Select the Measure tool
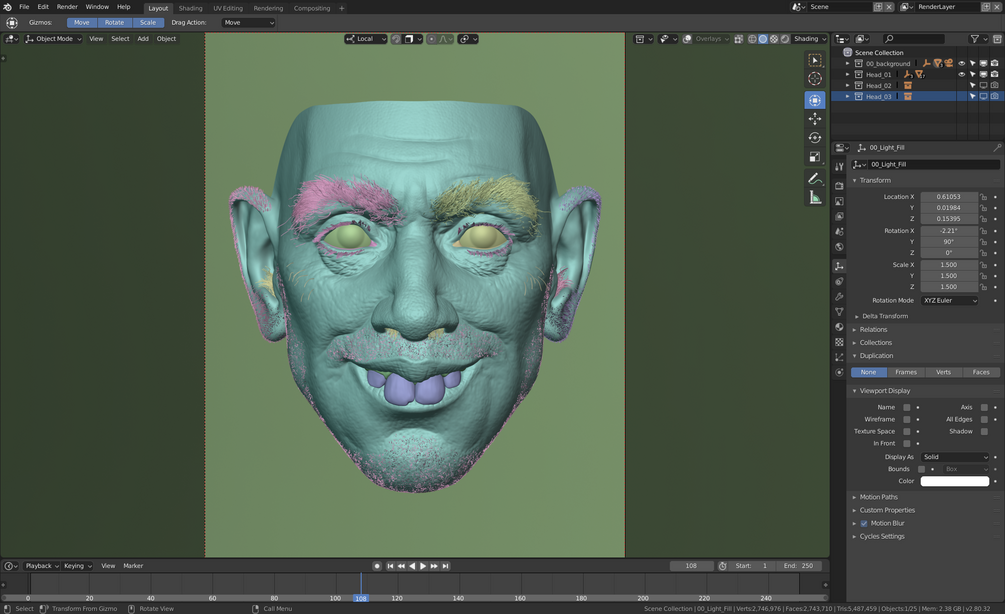Viewport: 1005px width, 614px height. [x=815, y=197]
